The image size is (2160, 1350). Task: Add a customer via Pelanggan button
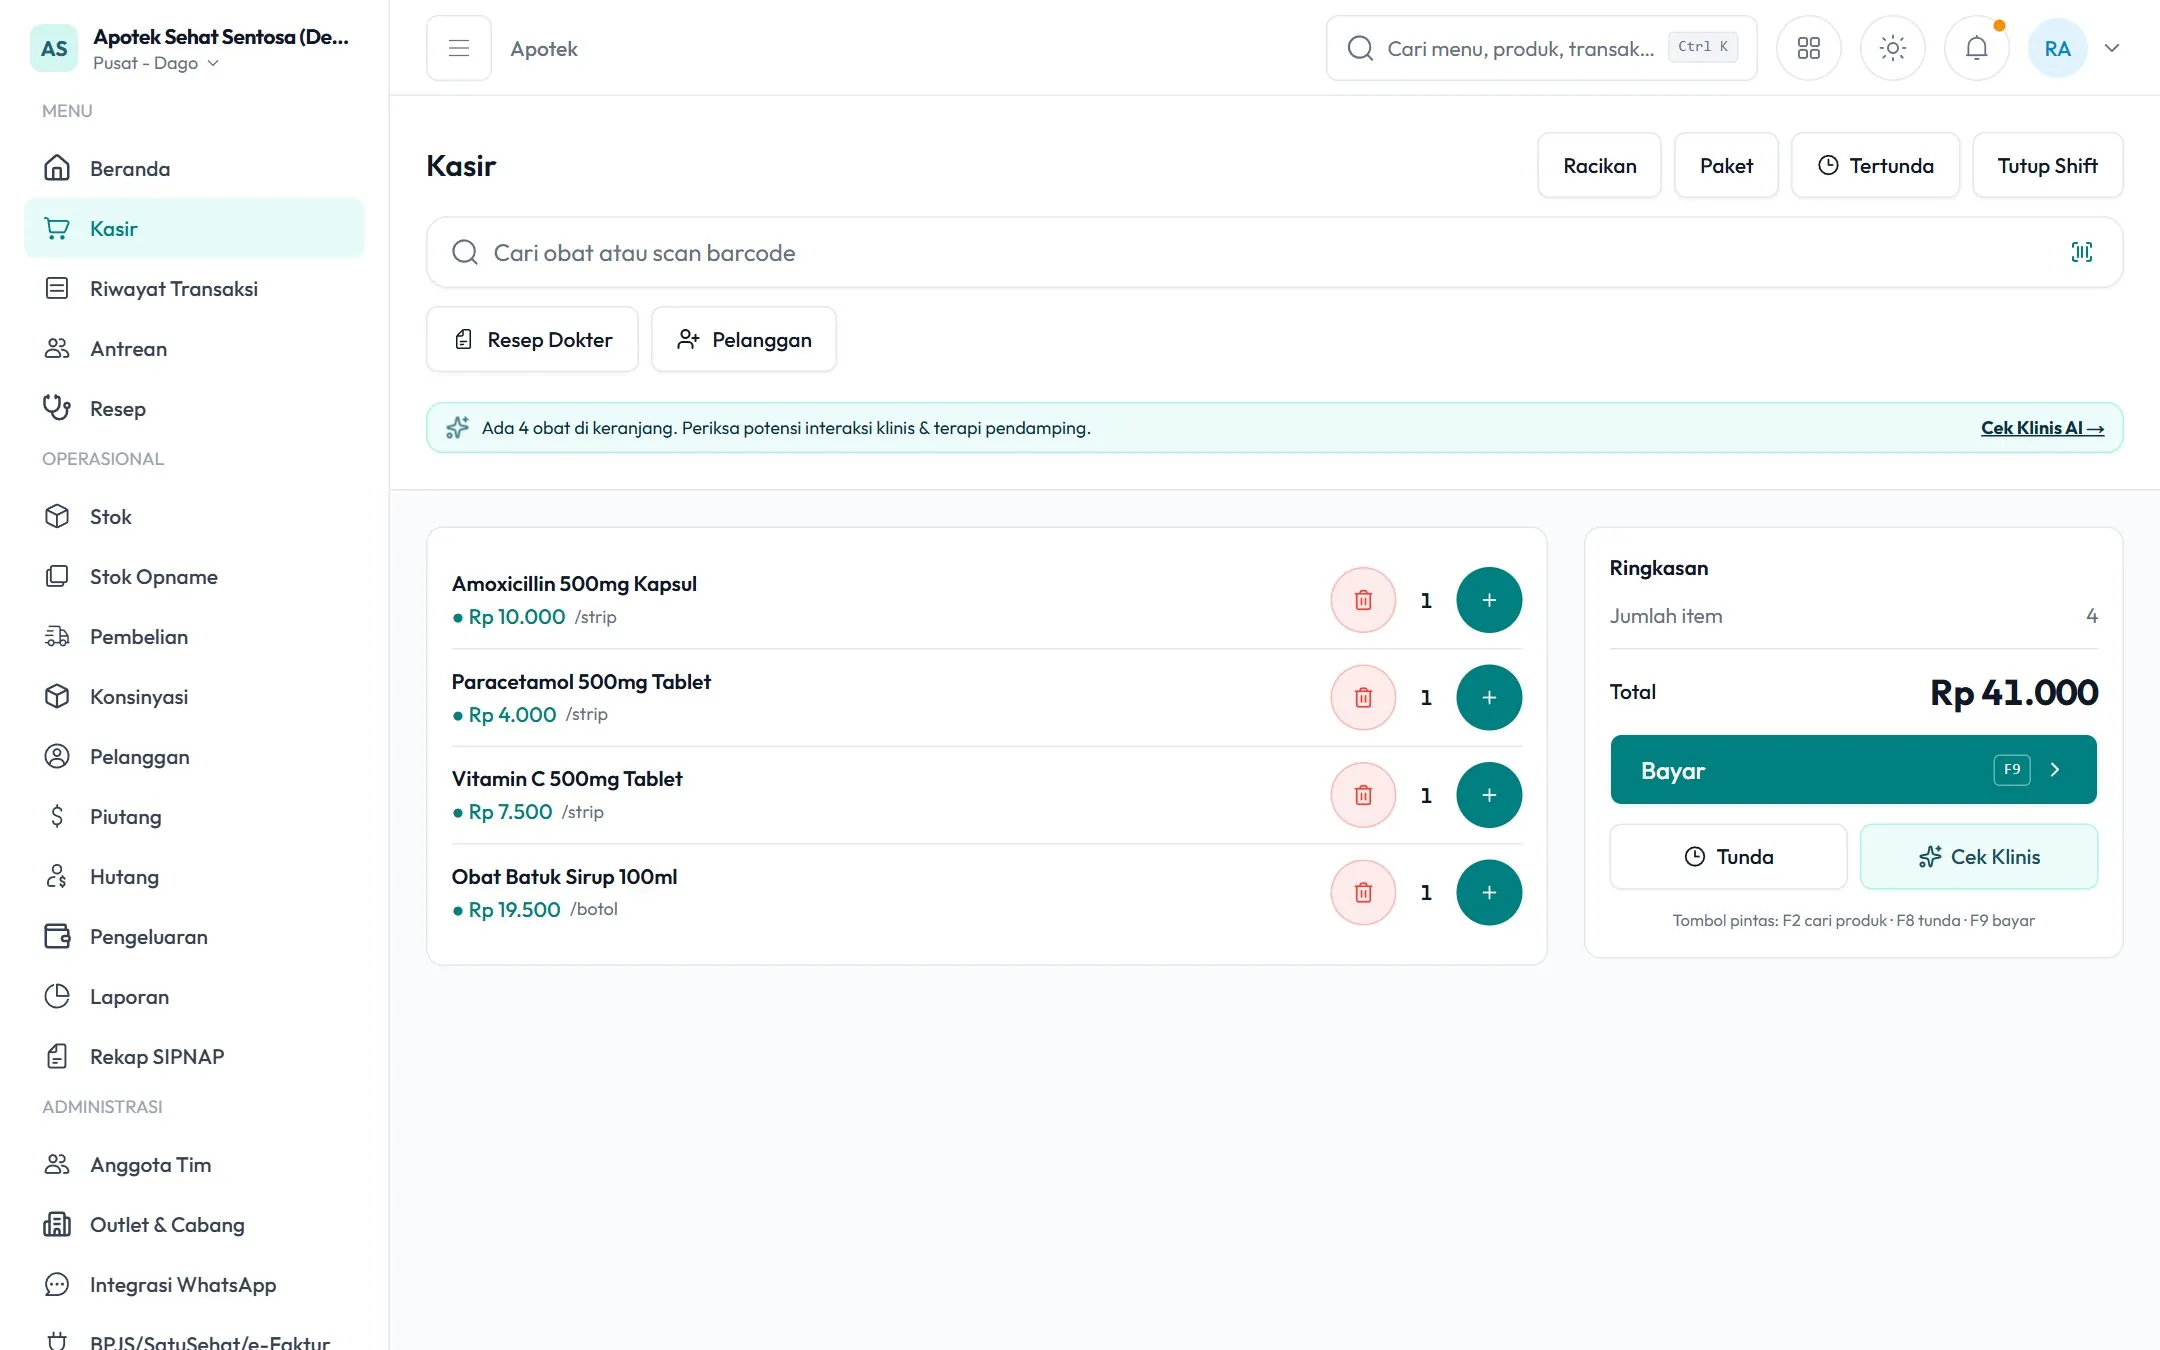click(743, 339)
